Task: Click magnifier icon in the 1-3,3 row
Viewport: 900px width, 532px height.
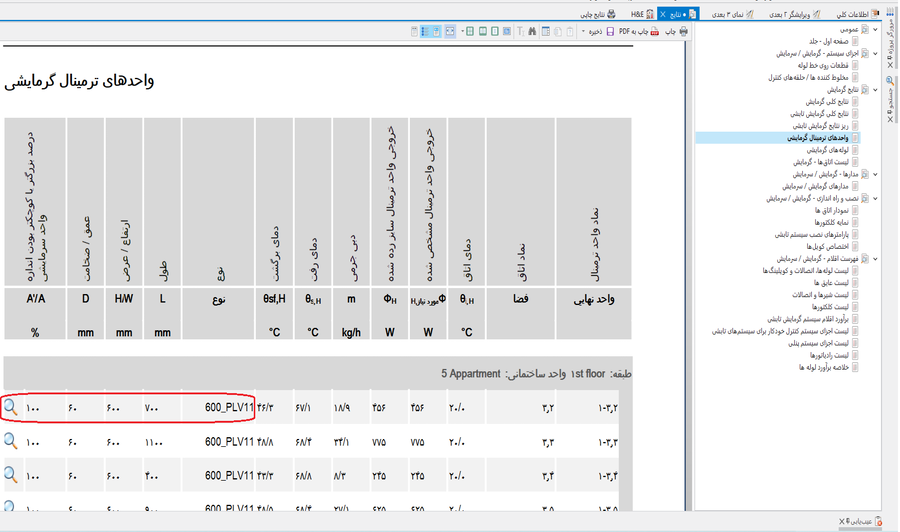Action: 11,441
